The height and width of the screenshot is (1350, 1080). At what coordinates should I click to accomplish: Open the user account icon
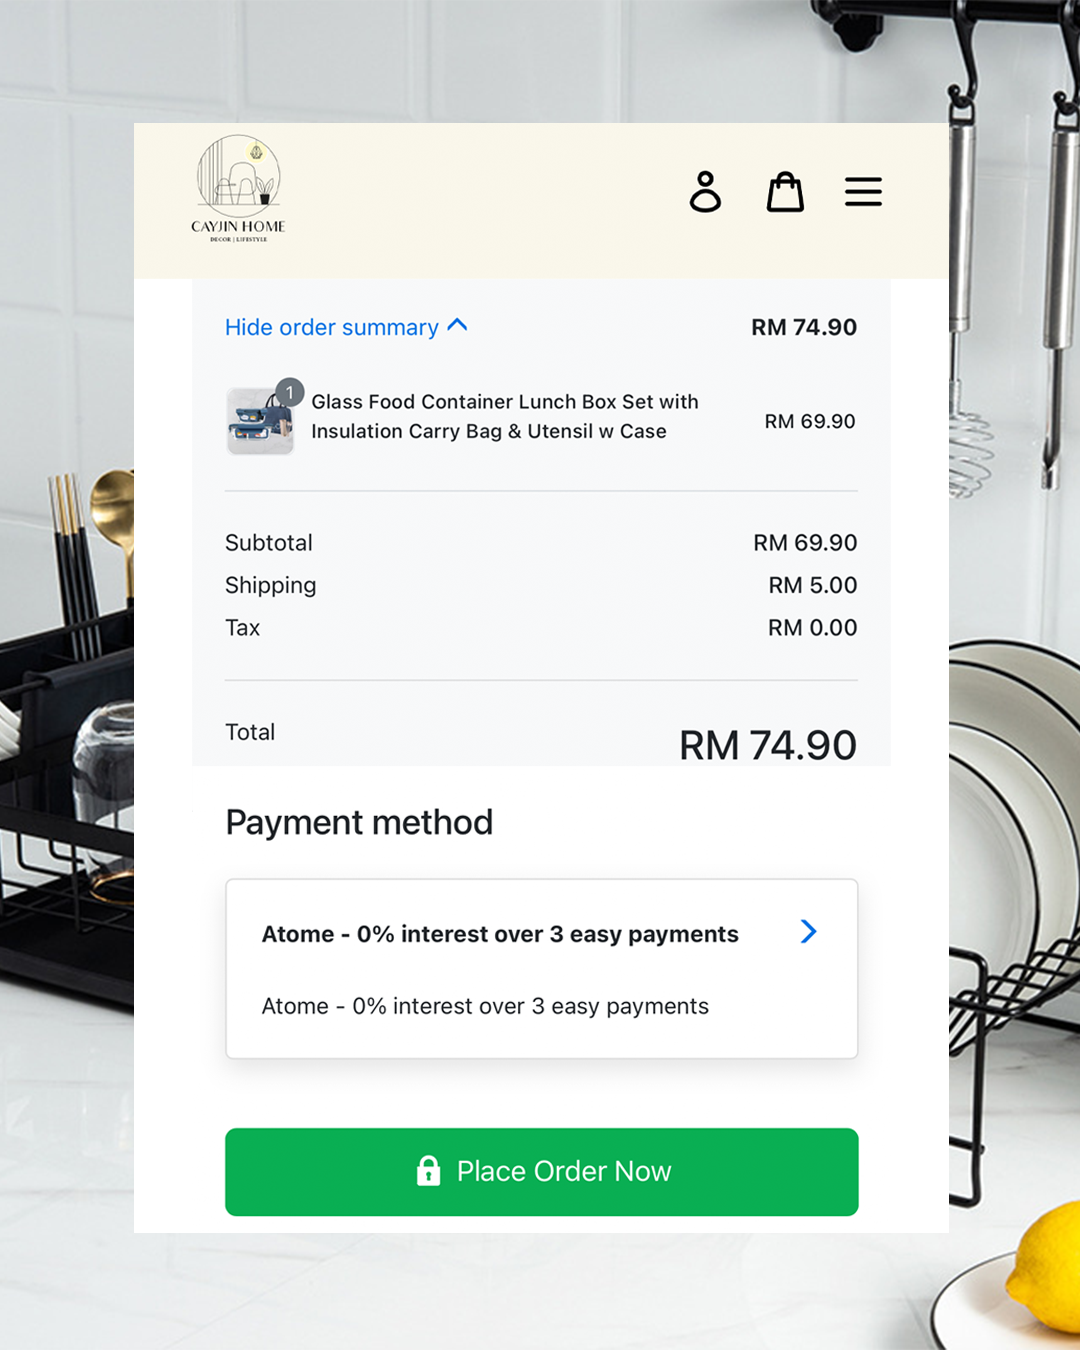click(x=705, y=191)
